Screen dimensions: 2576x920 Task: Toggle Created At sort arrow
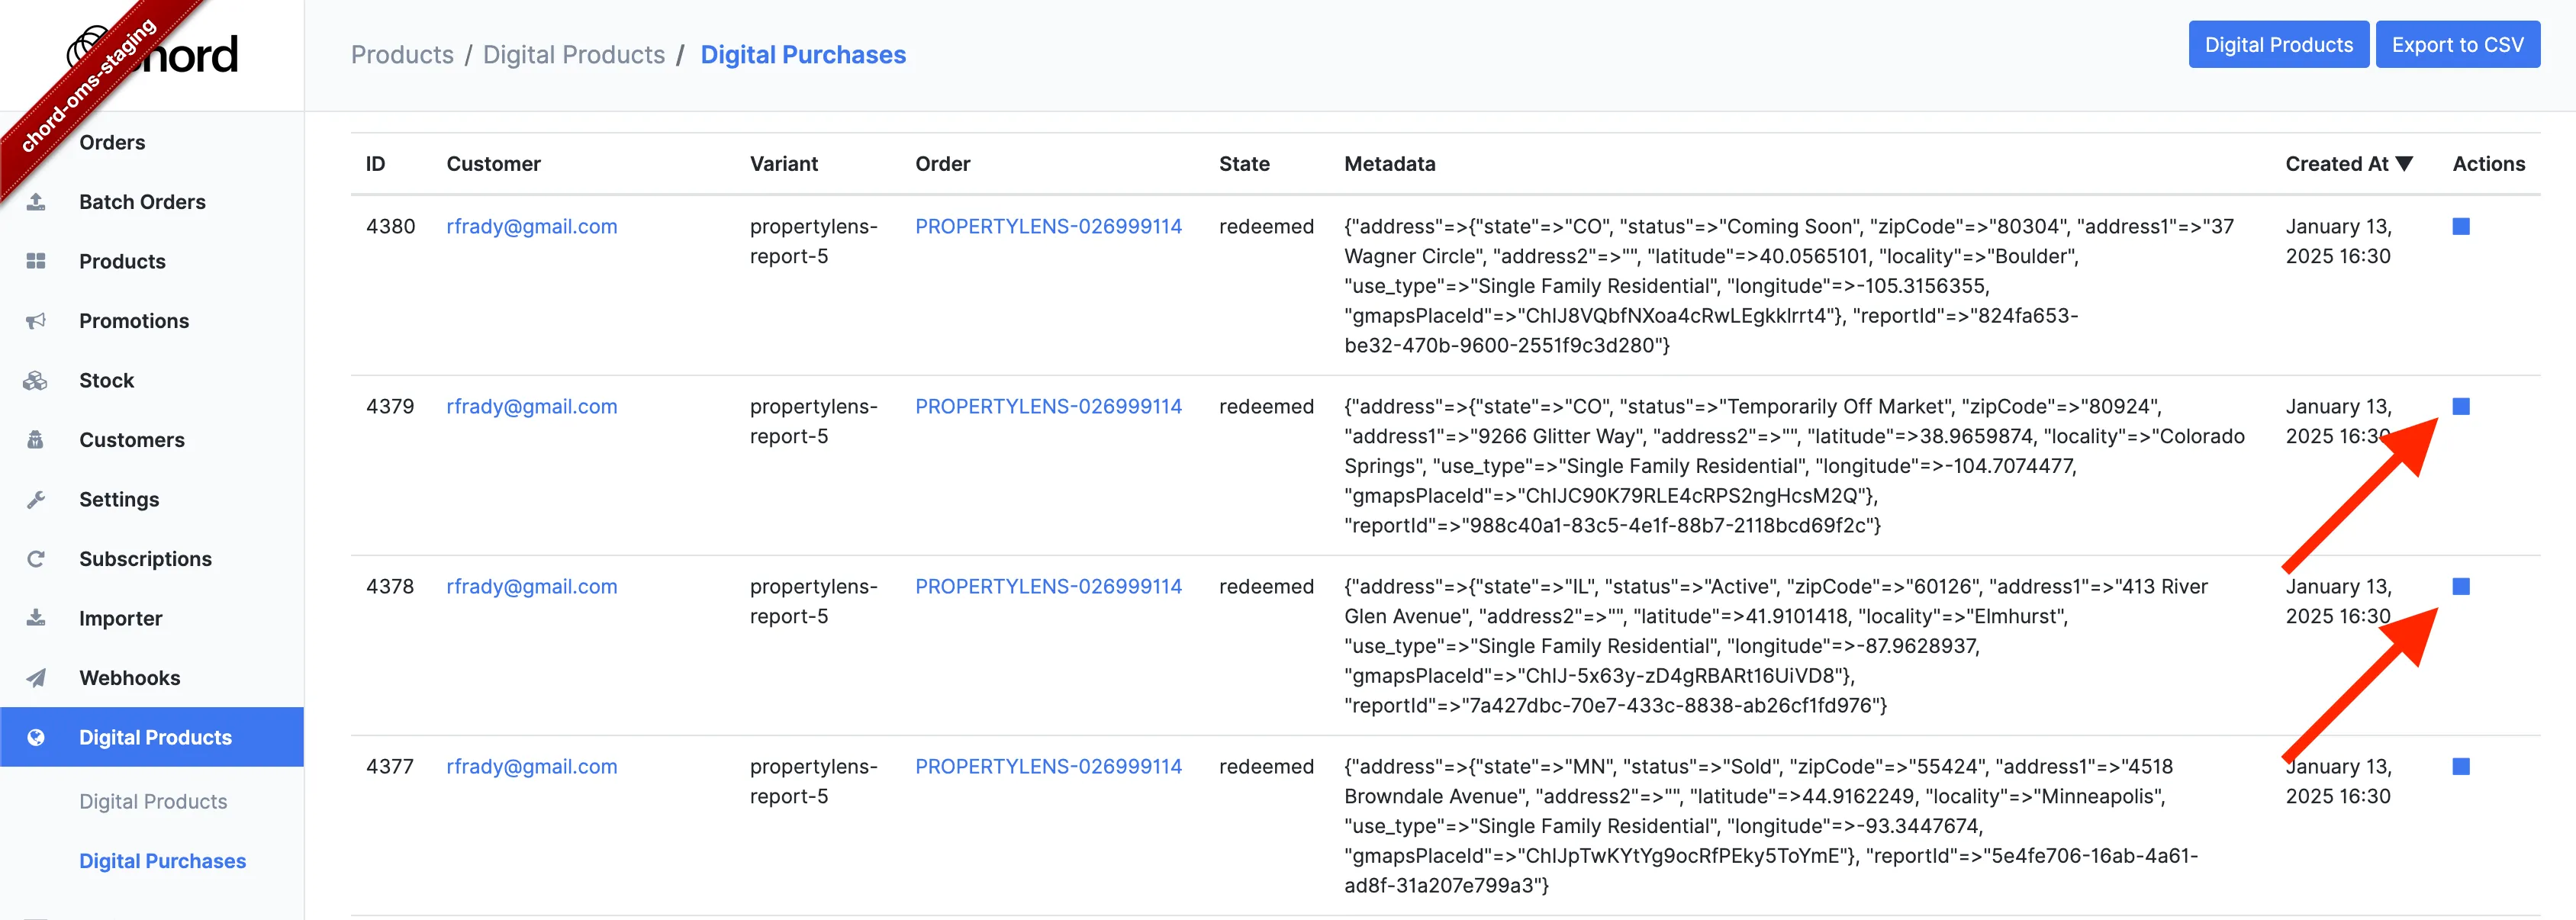[2404, 164]
